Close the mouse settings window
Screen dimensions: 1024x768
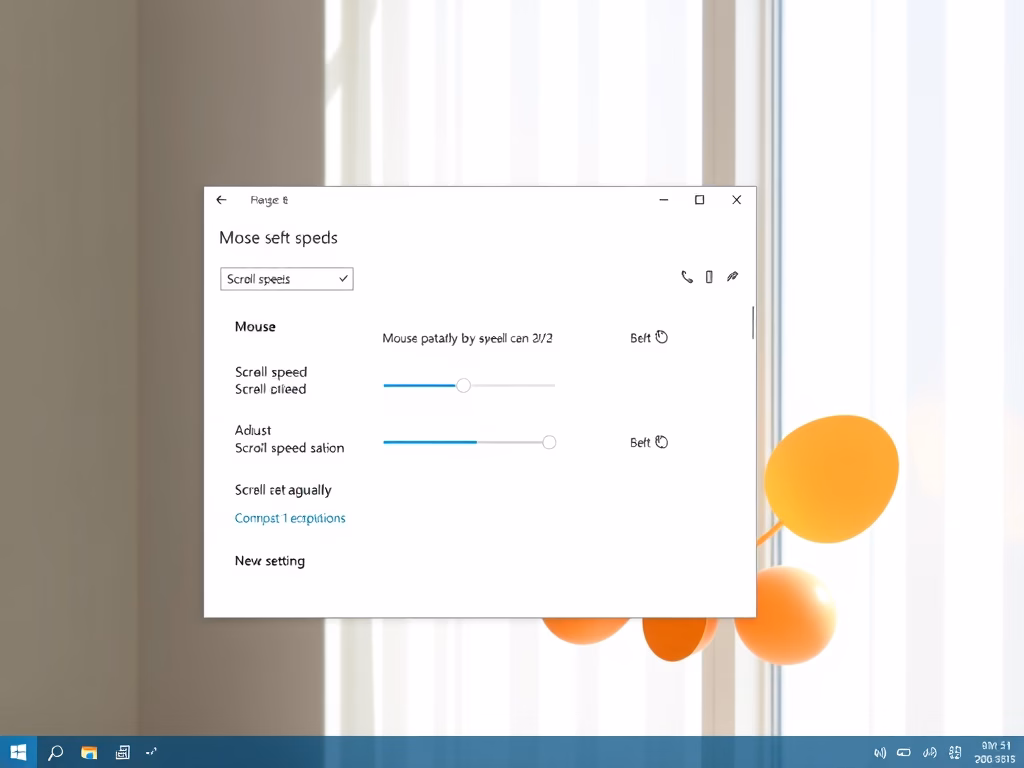pyautogui.click(x=737, y=200)
